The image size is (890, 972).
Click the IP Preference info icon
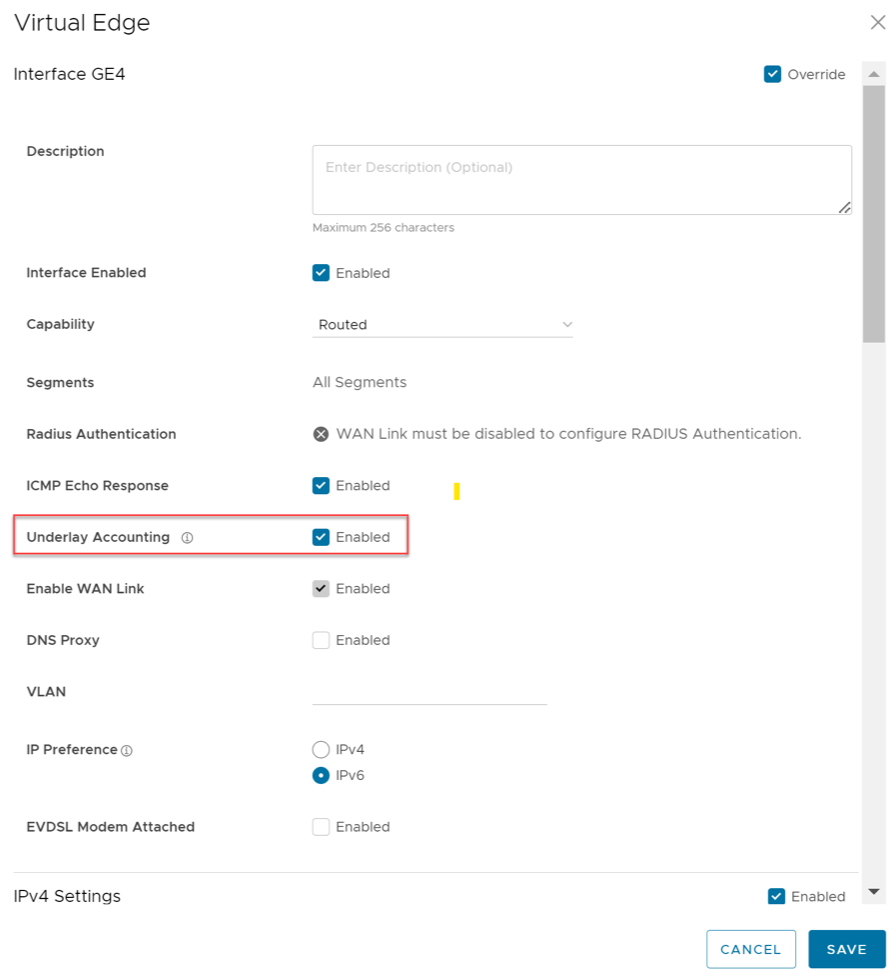[127, 750]
